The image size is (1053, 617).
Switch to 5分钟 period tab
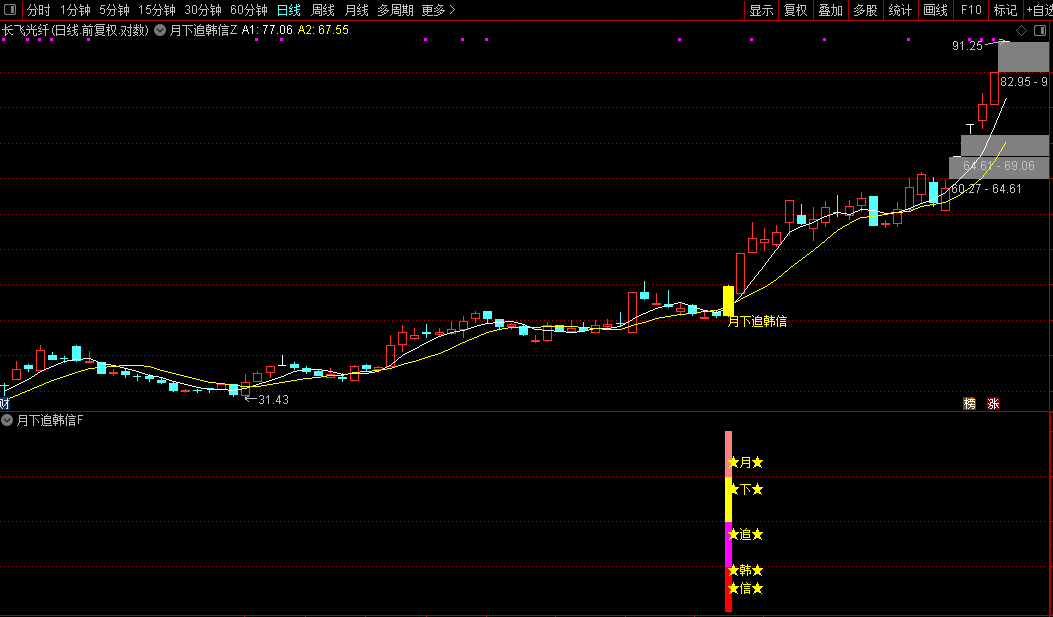point(114,10)
